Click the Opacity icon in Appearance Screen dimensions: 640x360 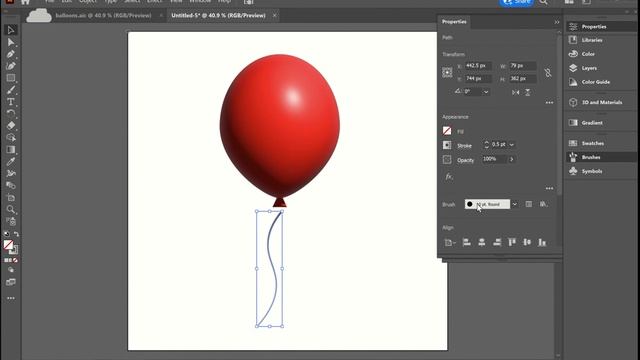(x=447, y=160)
